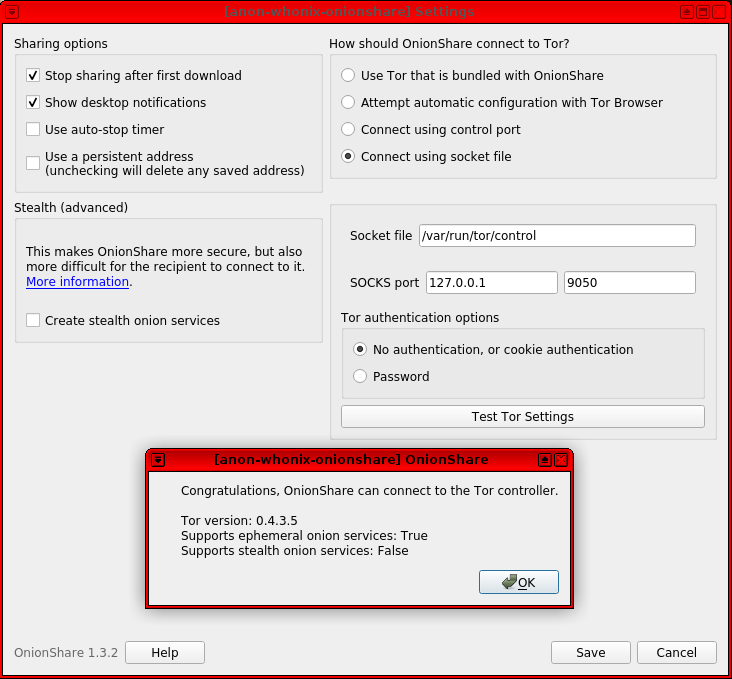Open the Settings window menu icon in the title bar
Viewport: 732px width, 679px height.
coord(12,12)
